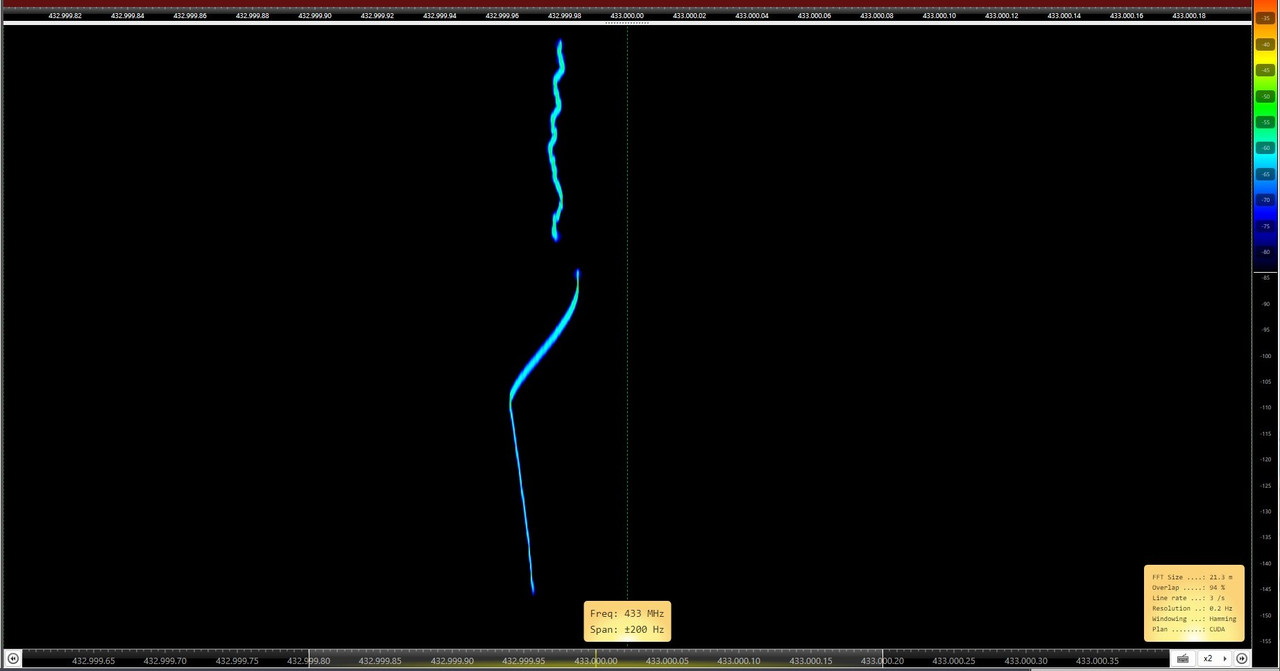This screenshot has height=671, width=1280.
Task: Click the -50 dB green level on color scale
Action: pos(1265,96)
